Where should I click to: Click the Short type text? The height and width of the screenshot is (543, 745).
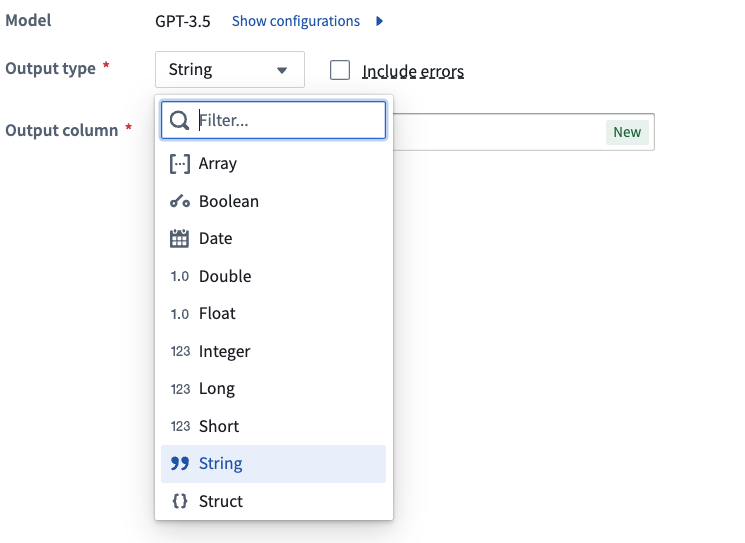(x=219, y=426)
